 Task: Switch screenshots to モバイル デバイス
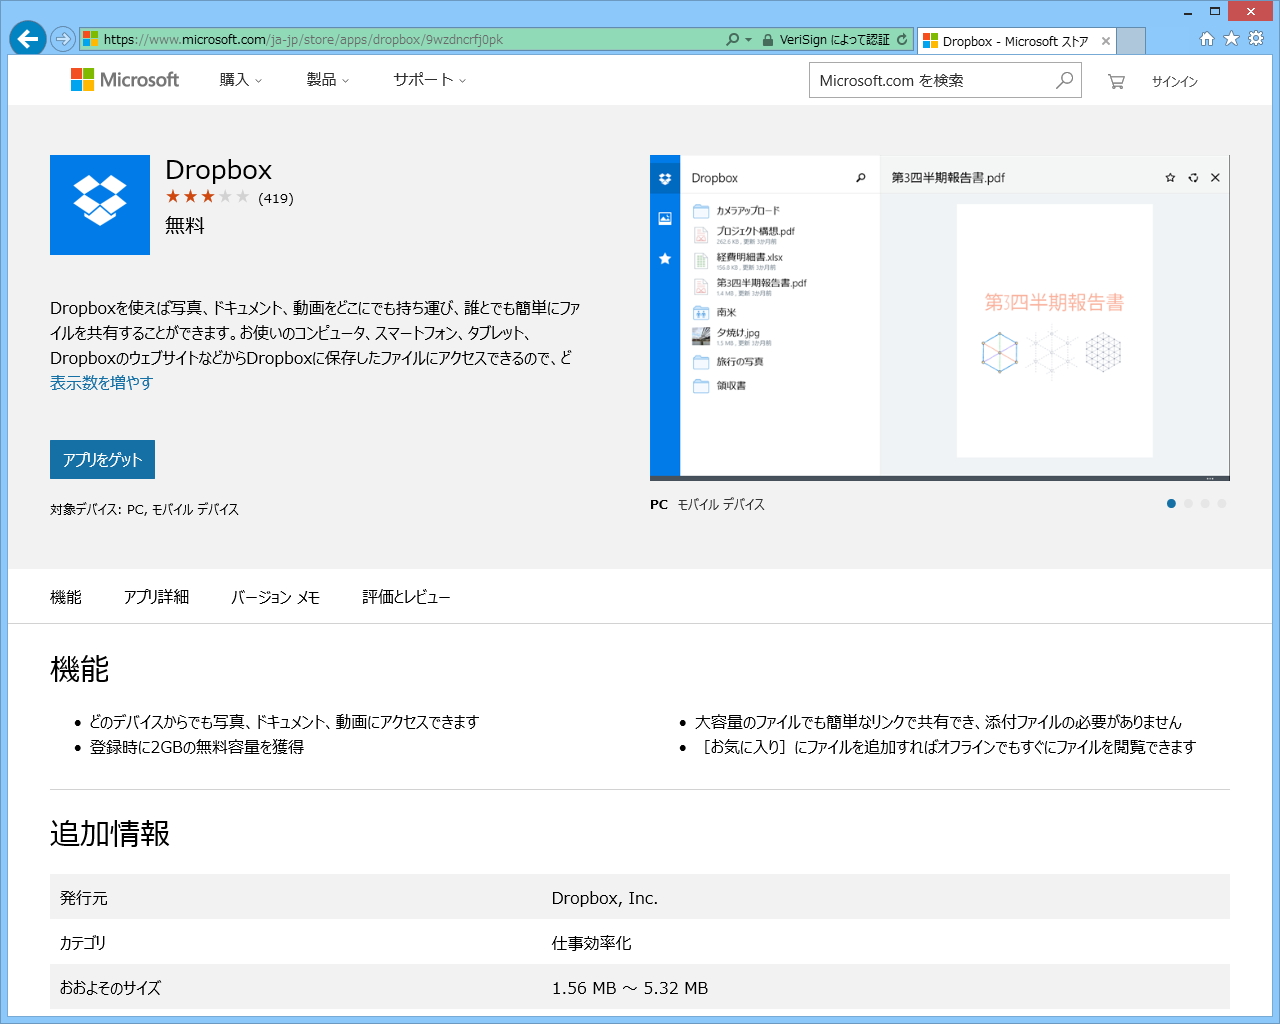click(721, 505)
